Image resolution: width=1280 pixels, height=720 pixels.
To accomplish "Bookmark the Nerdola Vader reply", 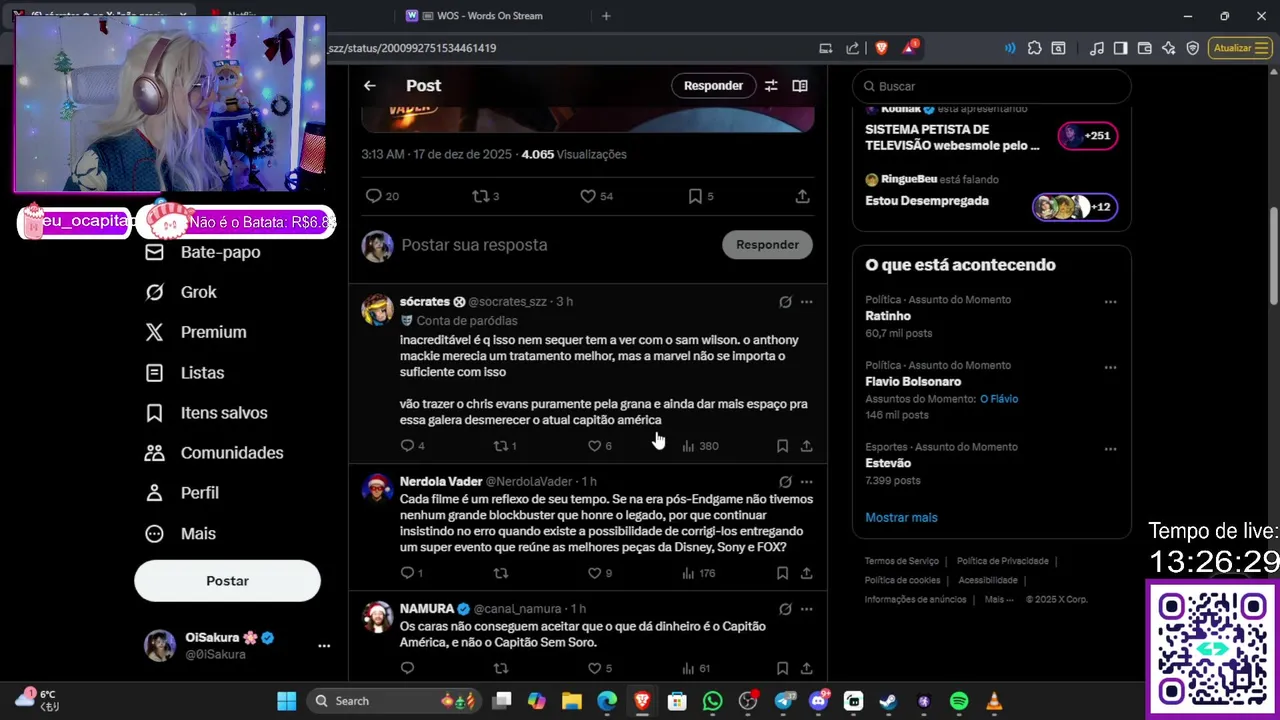I will click(x=782, y=573).
